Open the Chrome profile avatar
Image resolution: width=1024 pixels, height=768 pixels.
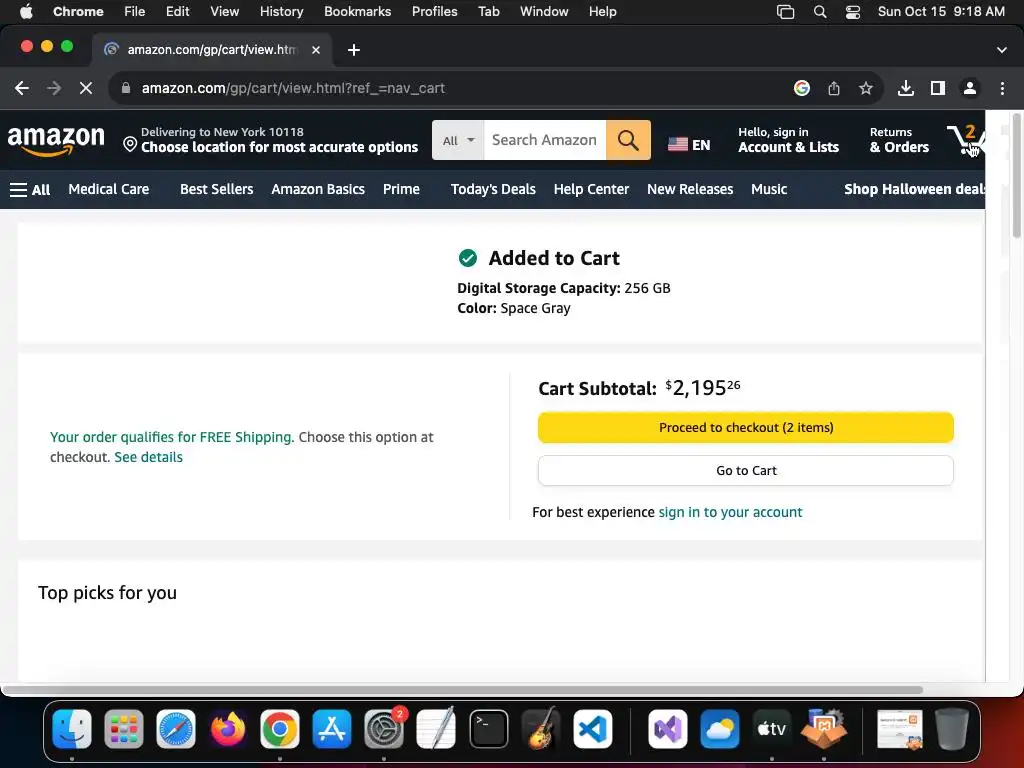pos(970,88)
